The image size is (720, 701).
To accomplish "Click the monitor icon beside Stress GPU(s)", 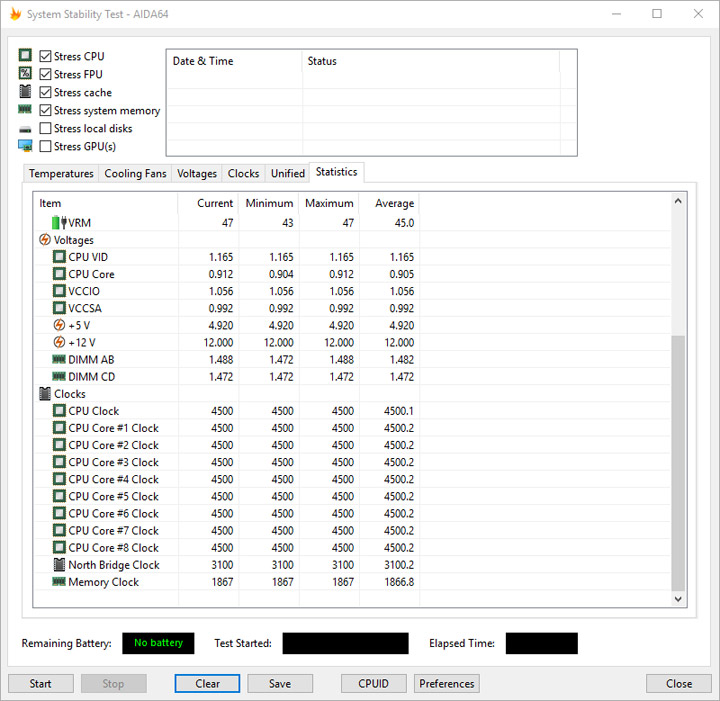I will pos(25,146).
